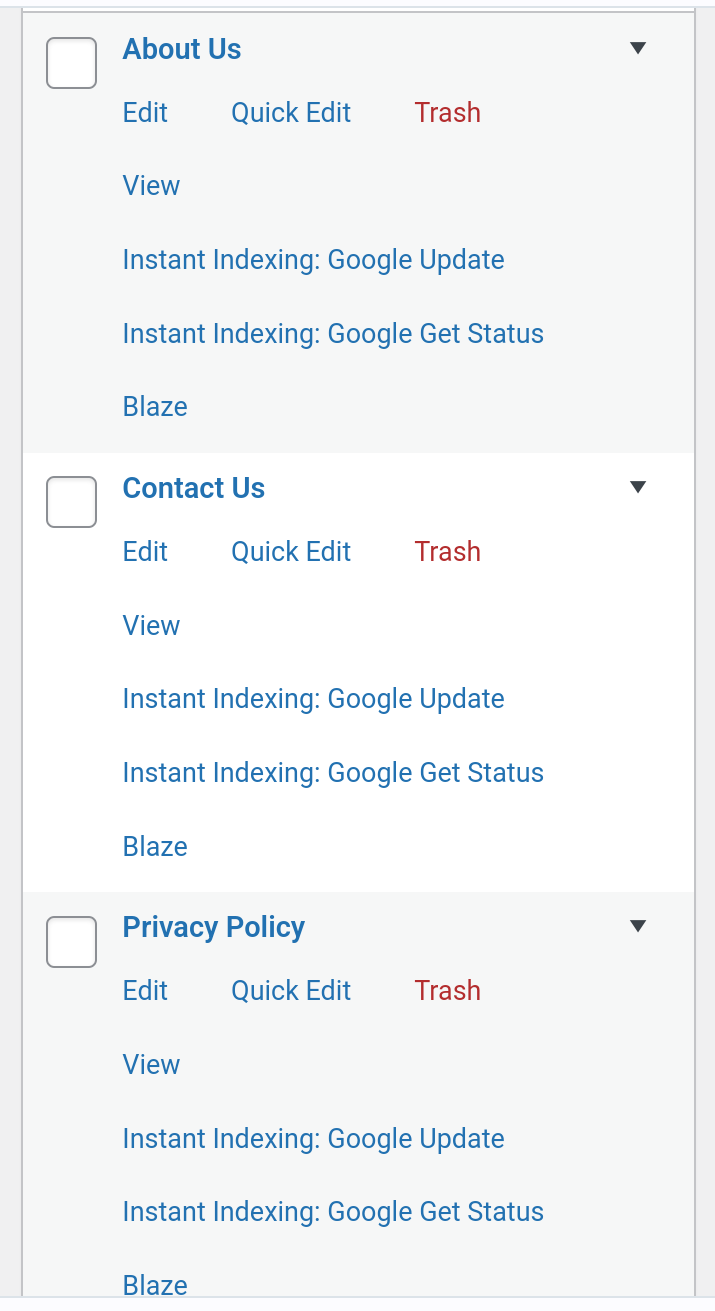
Task: Move Privacy Policy to Trash
Action: point(447,991)
